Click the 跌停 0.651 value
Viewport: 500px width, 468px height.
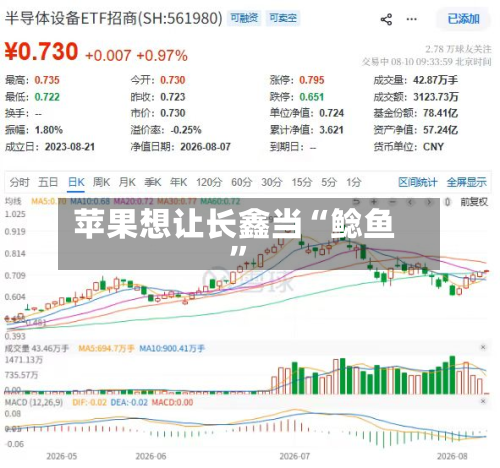[x=312, y=97]
